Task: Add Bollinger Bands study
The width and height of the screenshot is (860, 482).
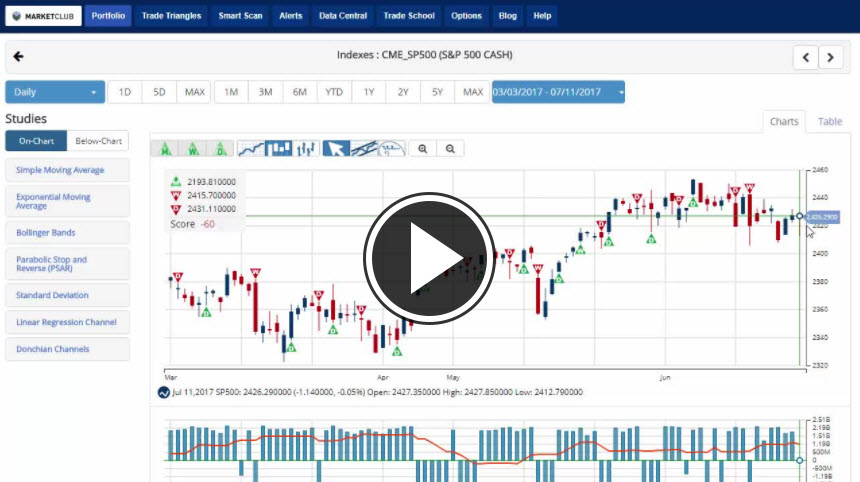Action: tap(67, 233)
